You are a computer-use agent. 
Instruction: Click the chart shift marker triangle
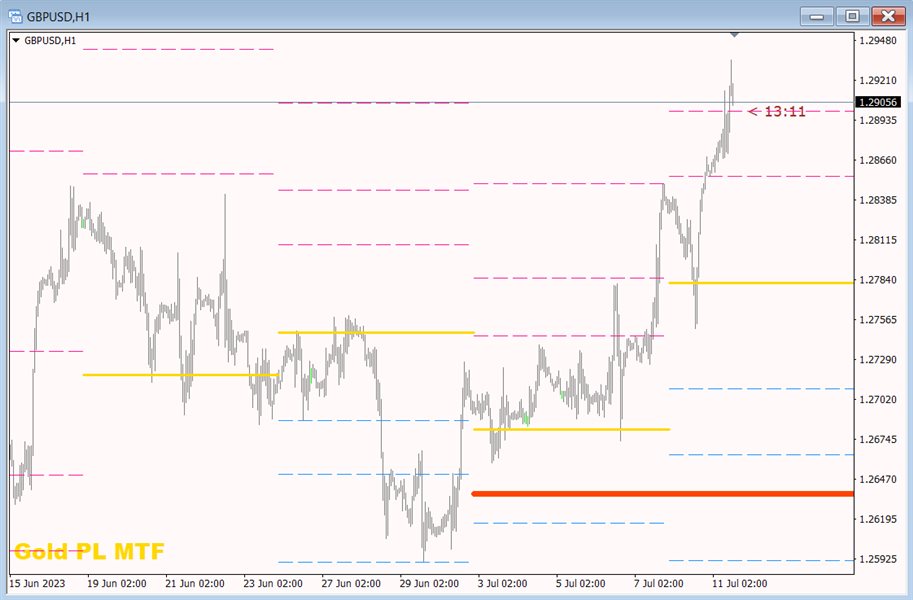(734, 35)
